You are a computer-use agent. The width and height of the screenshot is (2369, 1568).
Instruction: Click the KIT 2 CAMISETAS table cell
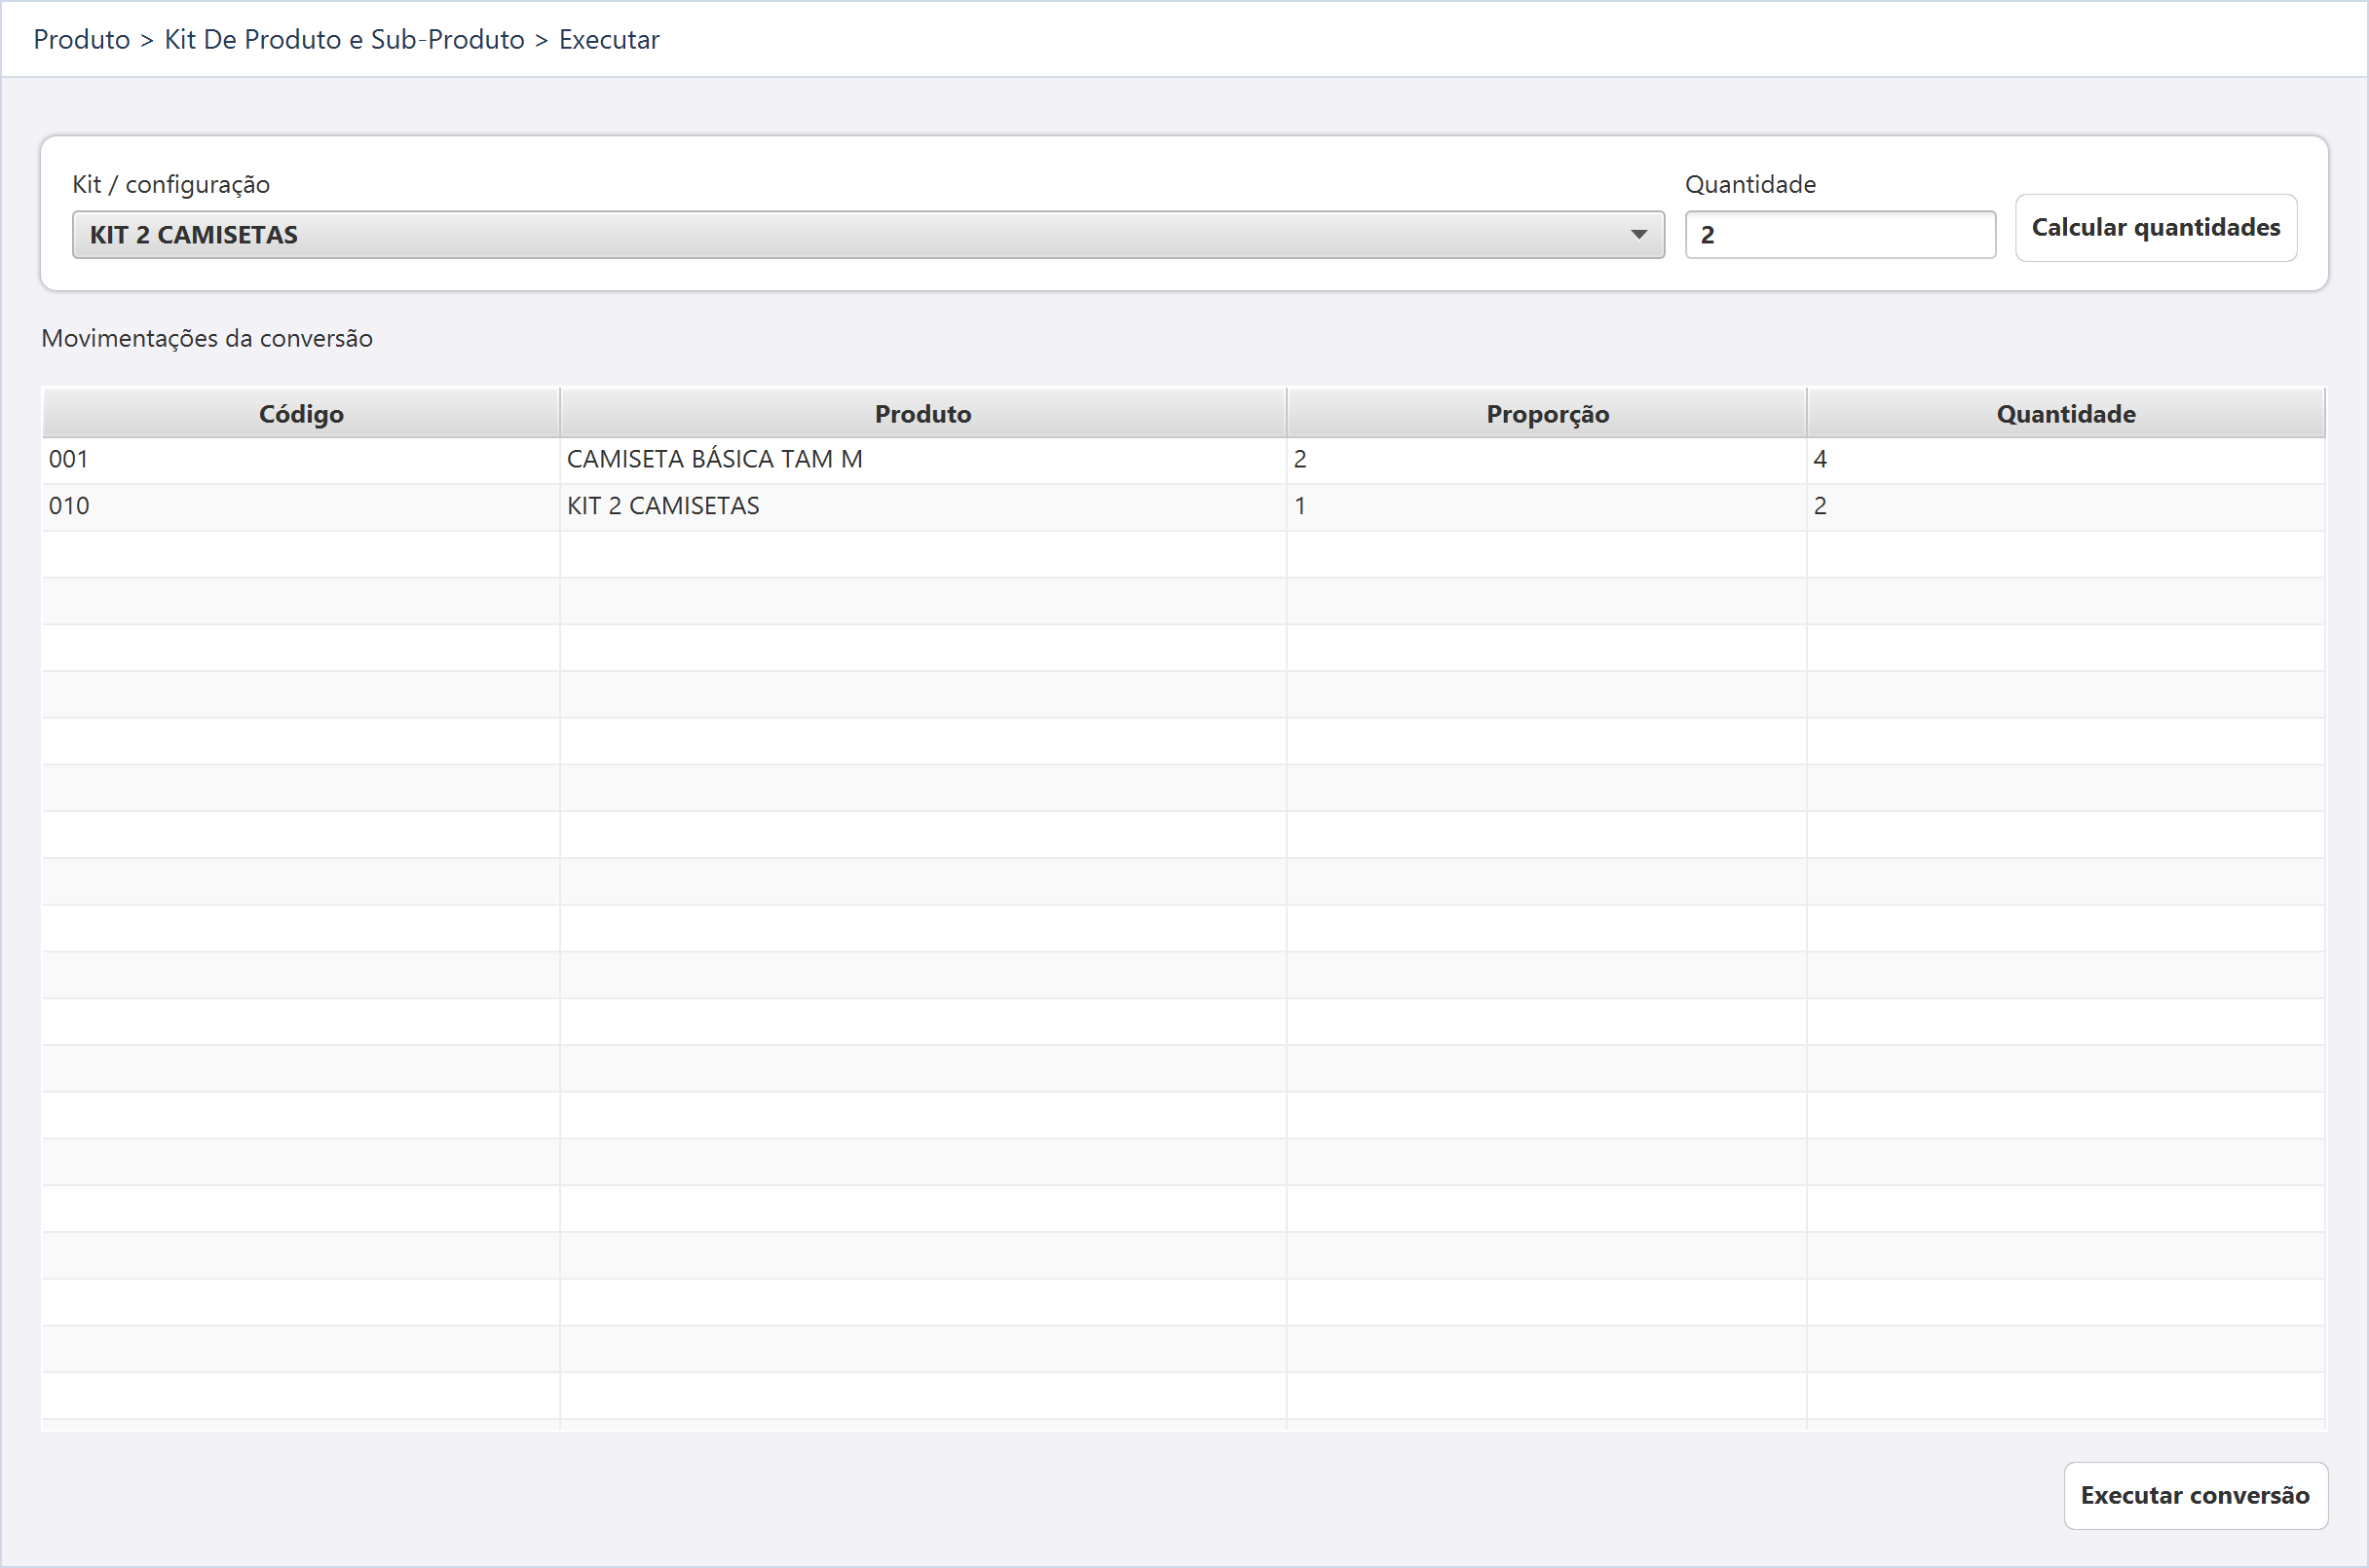(923, 507)
